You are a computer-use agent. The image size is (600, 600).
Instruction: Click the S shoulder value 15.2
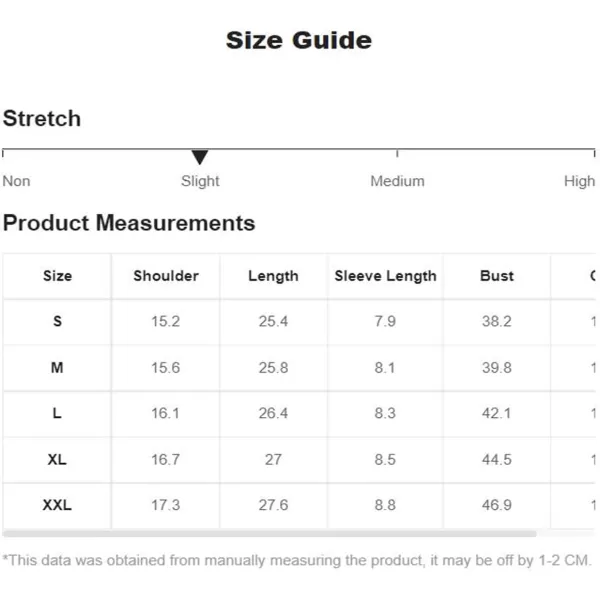166,322
